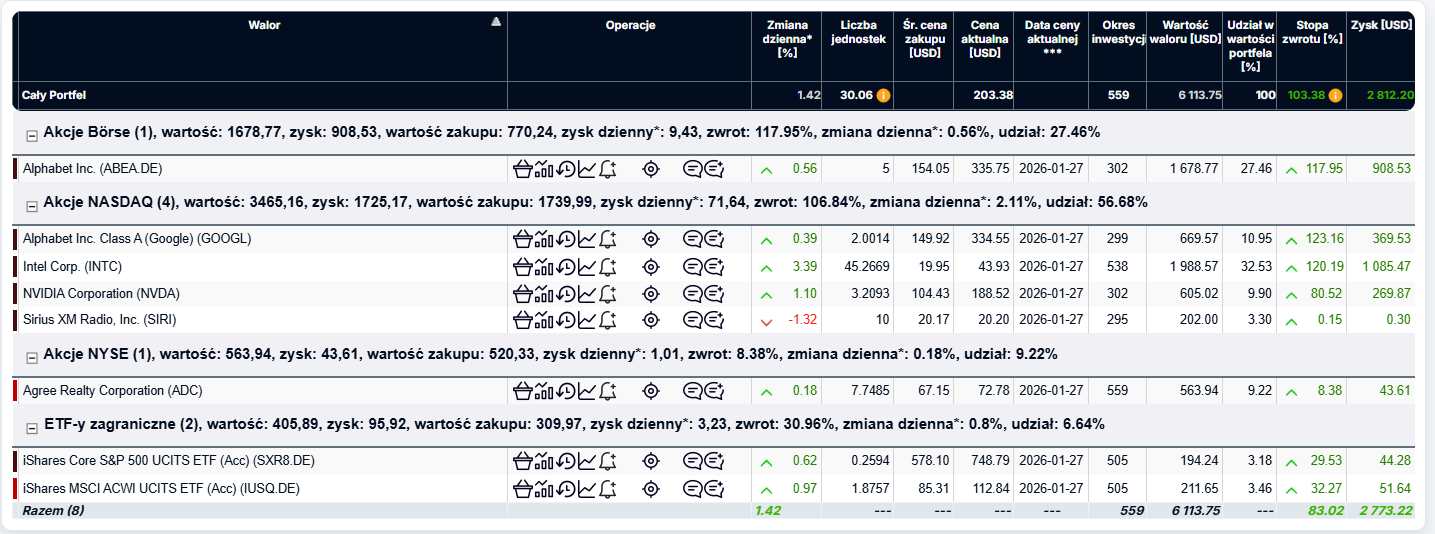Viewport: 1435px width, 534px height.
Task: Collapse the ETF-y zagraniczne group
Action: [x=31, y=427]
